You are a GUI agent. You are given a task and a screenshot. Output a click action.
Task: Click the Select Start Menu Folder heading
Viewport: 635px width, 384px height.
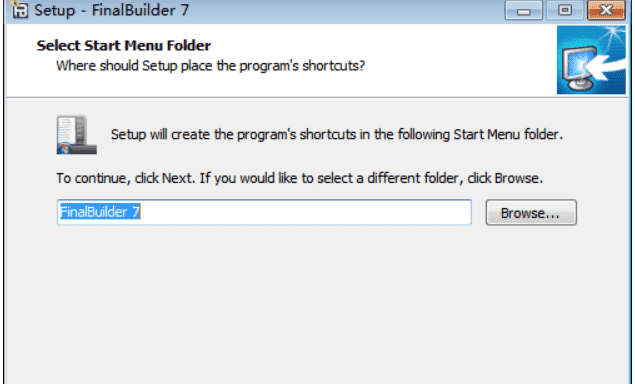(124, 45)
